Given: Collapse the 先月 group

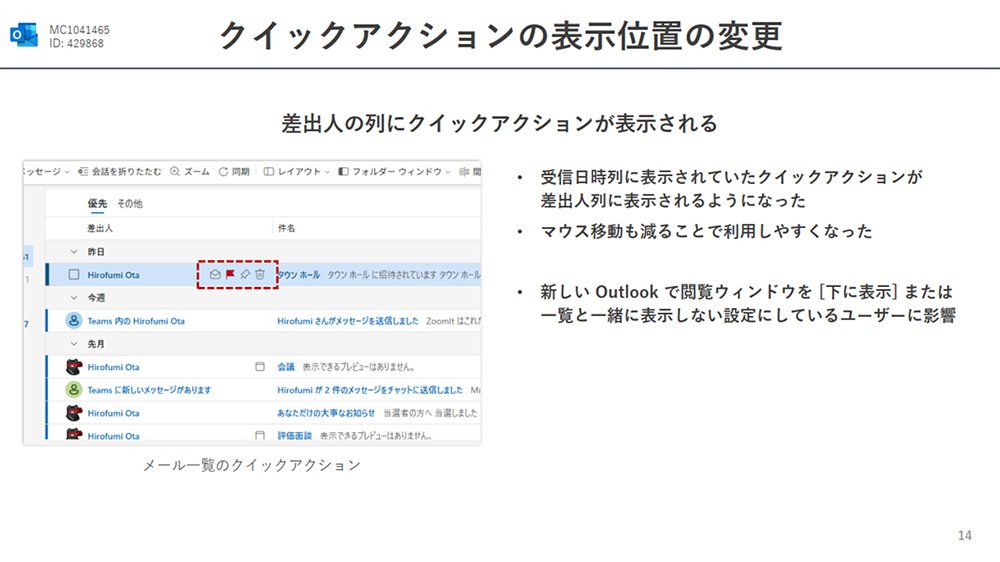Looking at the screenshot, I should click(x=74, y=344).
